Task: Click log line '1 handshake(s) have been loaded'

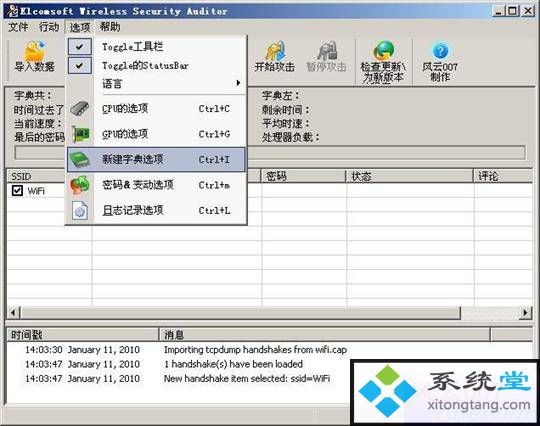Action: tap(233, 364)
